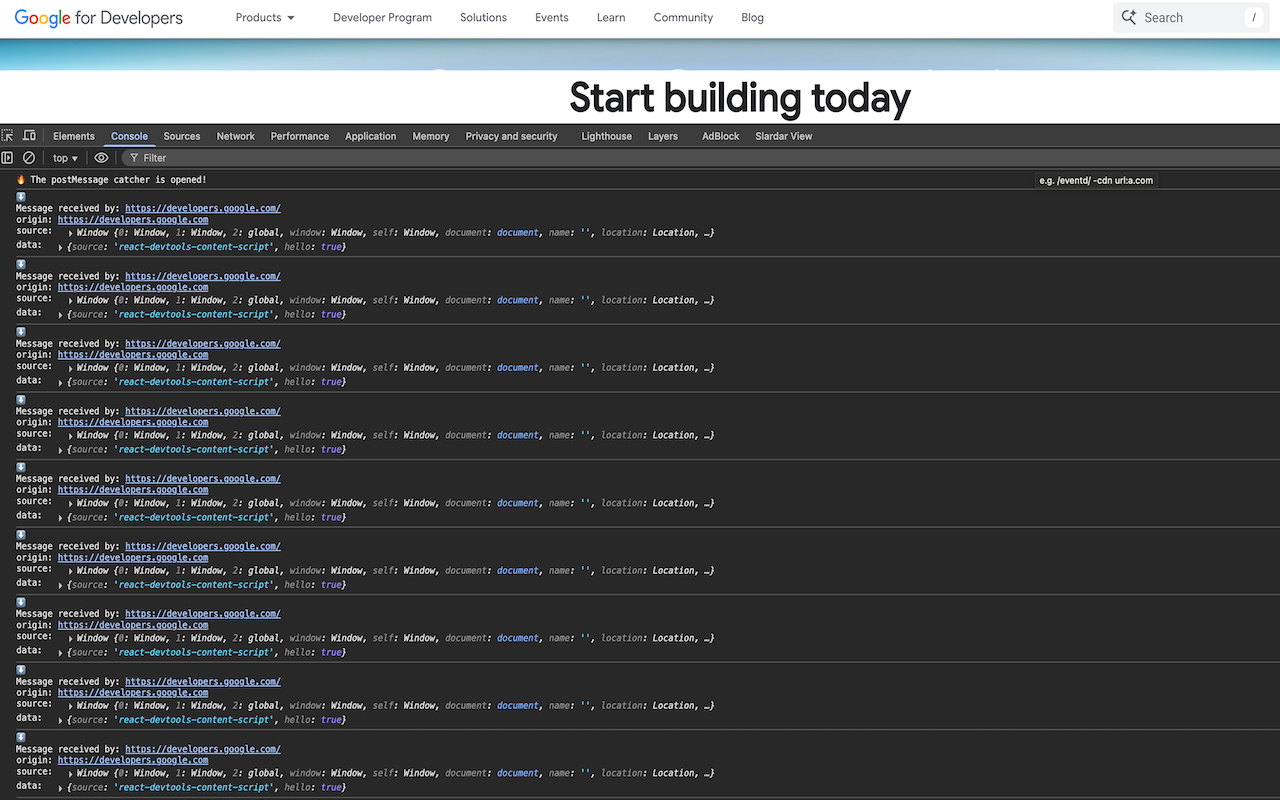Open the 'top' JavaScript context dropdown
The height and width of the screenshot is (800, 1280).
65,158
